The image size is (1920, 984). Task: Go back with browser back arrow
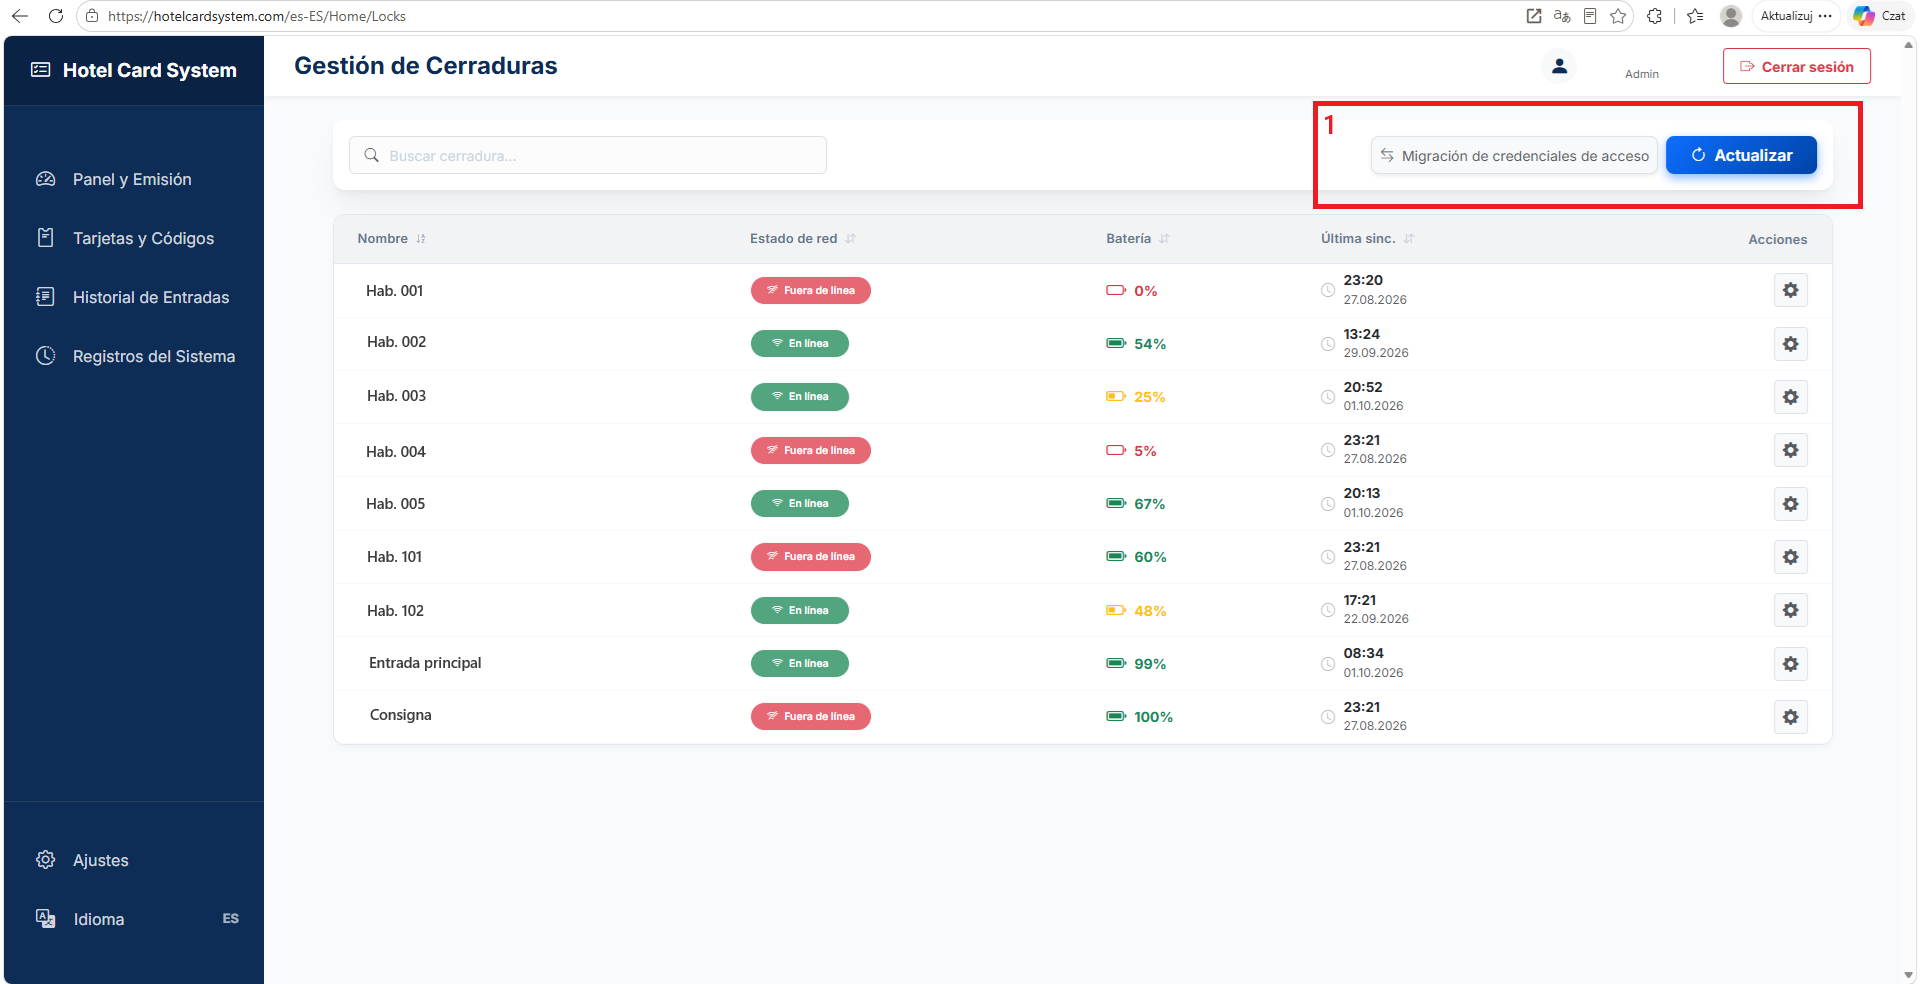click(20, 16)
